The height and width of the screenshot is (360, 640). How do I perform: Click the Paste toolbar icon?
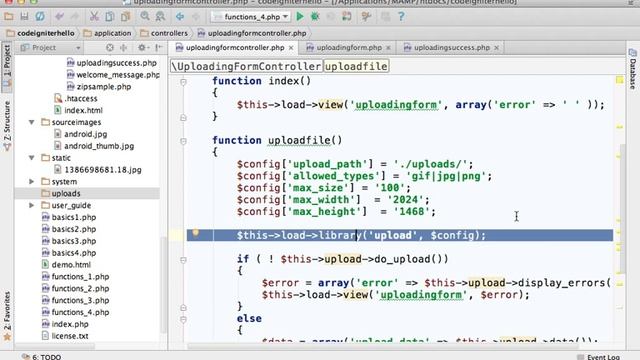click(125, 16)
